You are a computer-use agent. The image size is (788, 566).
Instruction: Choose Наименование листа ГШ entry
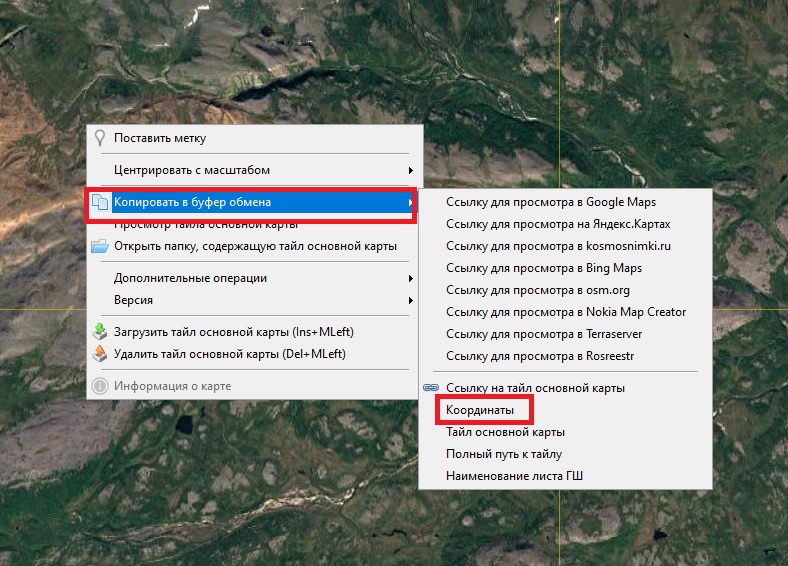point(514,476)
